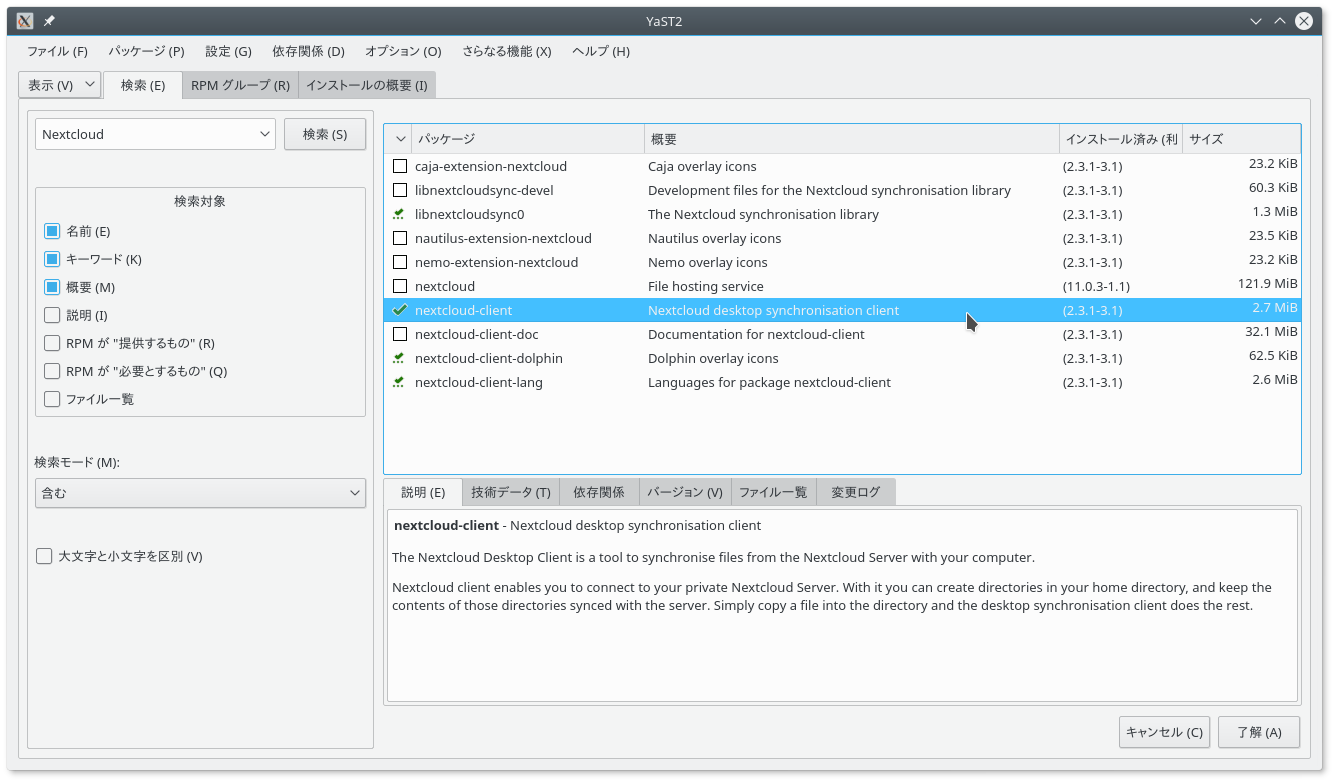Select the 依存関係 details tab

(x=599, y=492)
